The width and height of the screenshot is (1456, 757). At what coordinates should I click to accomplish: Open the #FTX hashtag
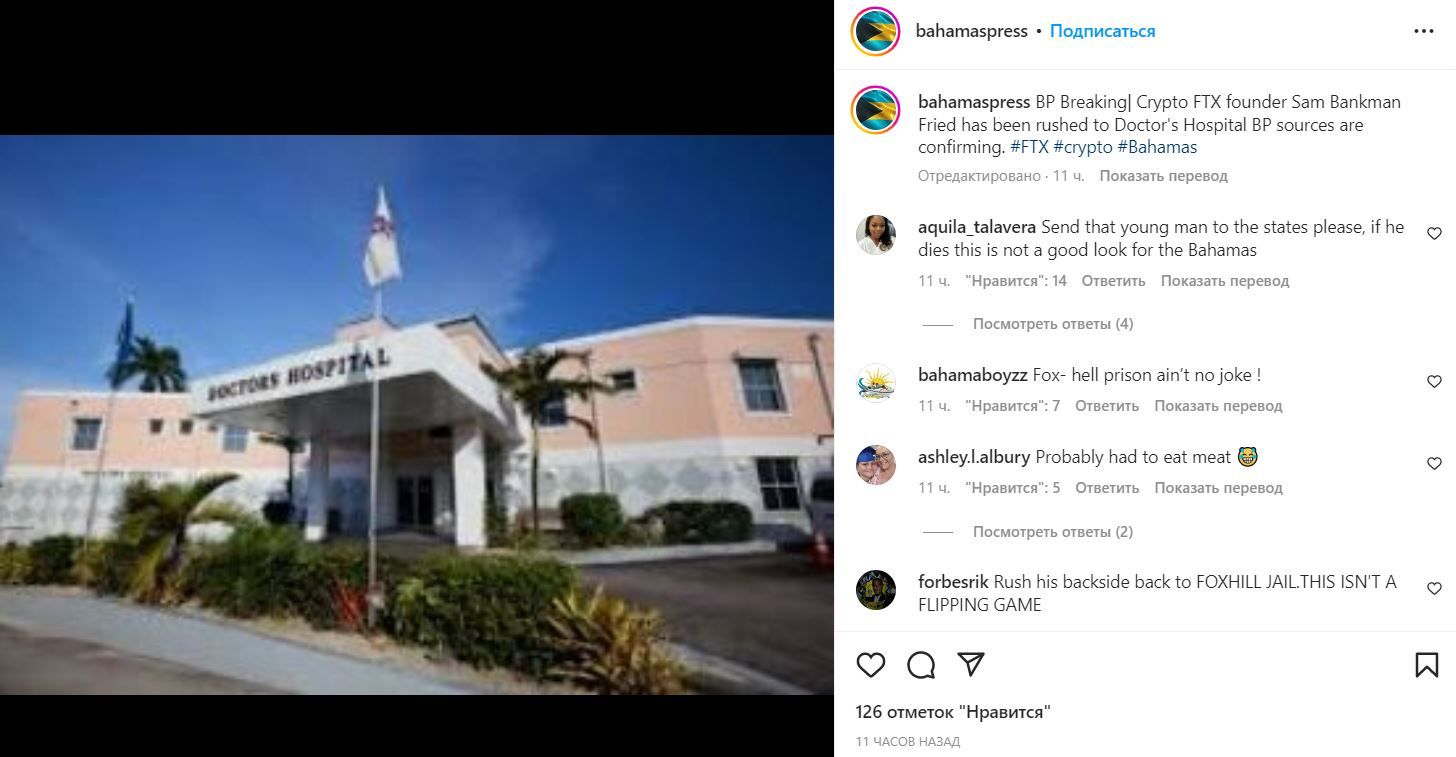pos(1029,147)
